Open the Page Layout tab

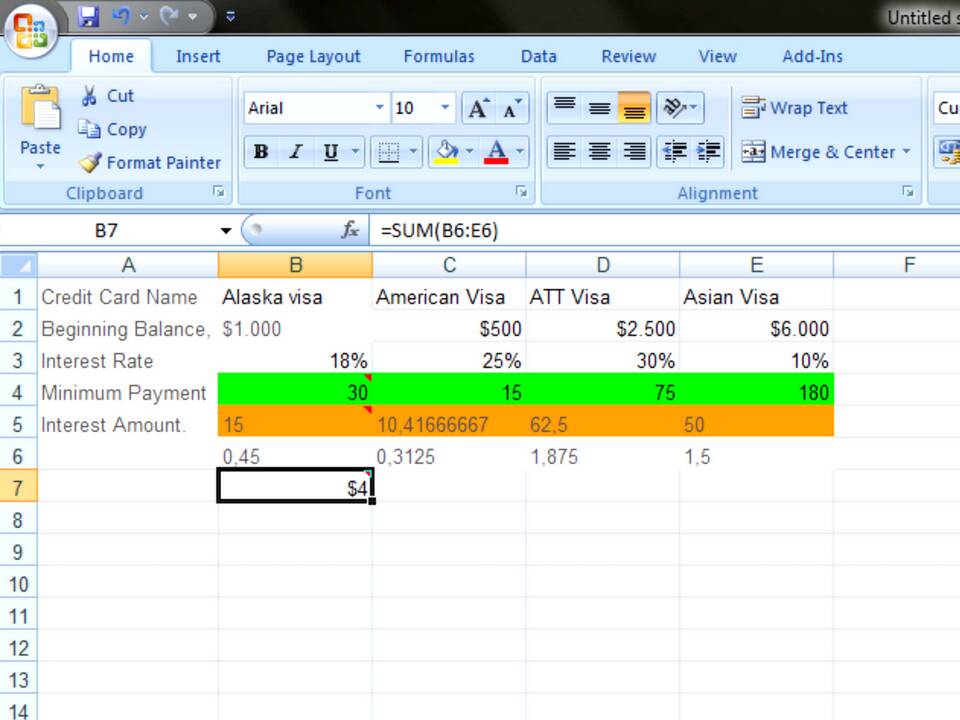click(x=313, y=57)
